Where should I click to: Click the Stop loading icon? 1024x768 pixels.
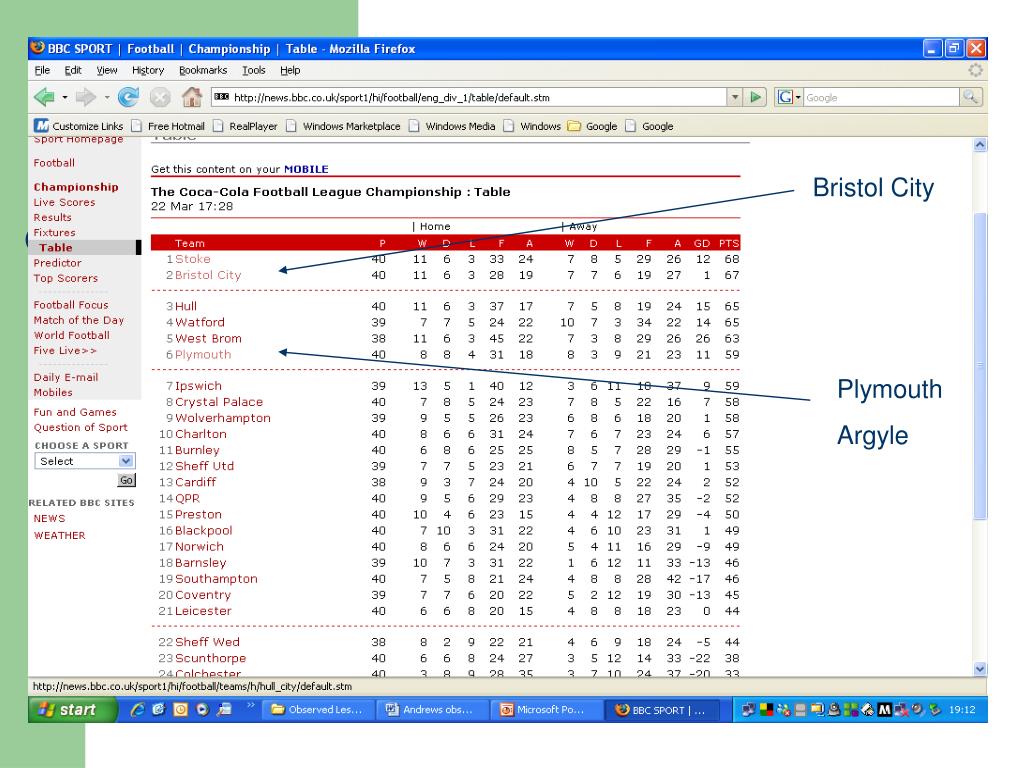pyautogui.click(x=160, y=97)
